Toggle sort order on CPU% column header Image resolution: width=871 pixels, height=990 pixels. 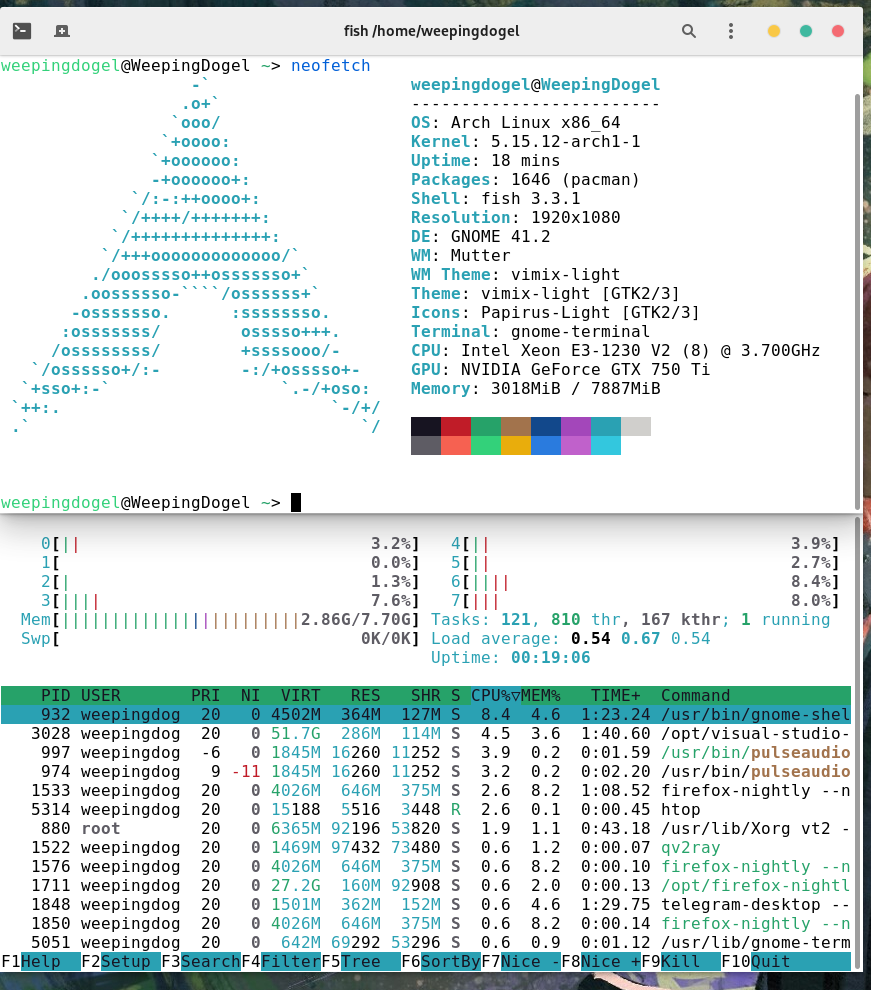[x=495, y=695]
